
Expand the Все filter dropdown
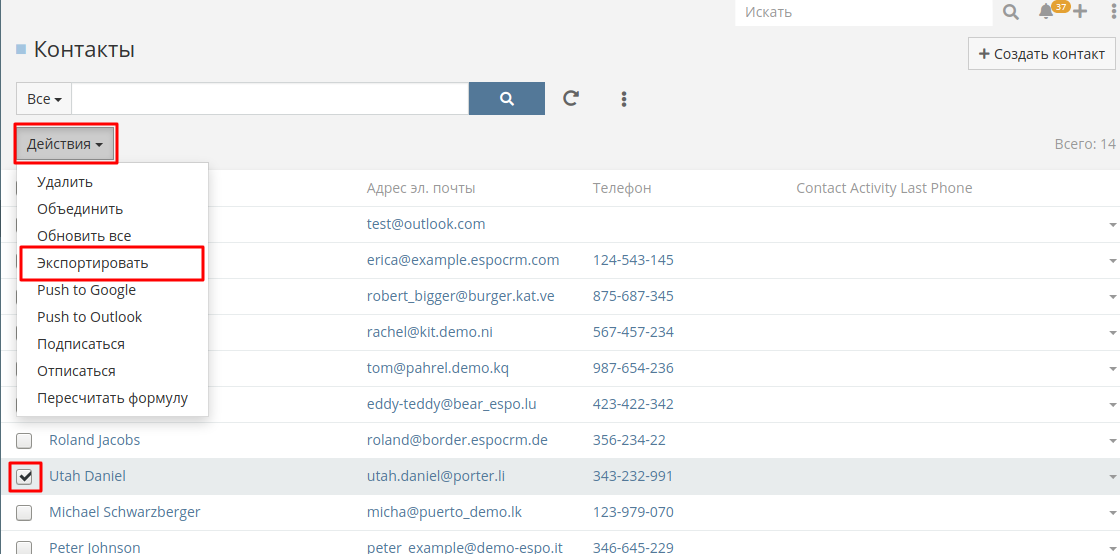pyautogui.click(x=44, y=99)
